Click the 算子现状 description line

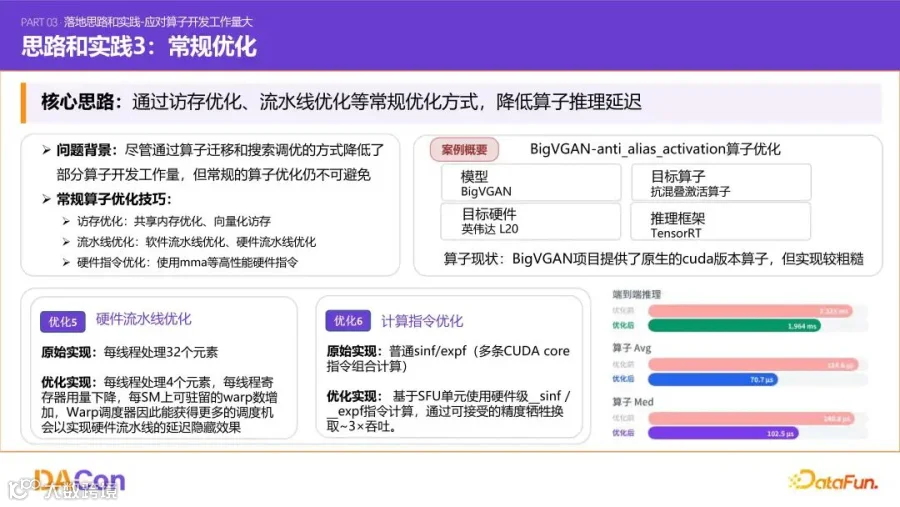(653, 259)
